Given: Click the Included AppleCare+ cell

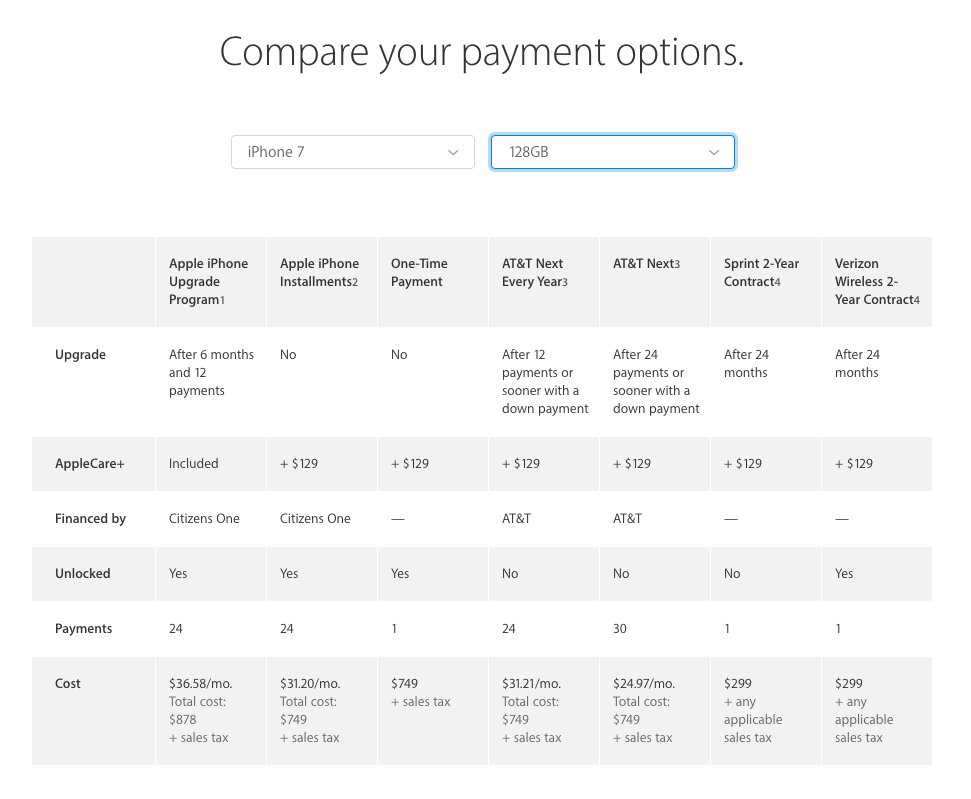Looking at the screenshot, I should click(x=194, y=464).
